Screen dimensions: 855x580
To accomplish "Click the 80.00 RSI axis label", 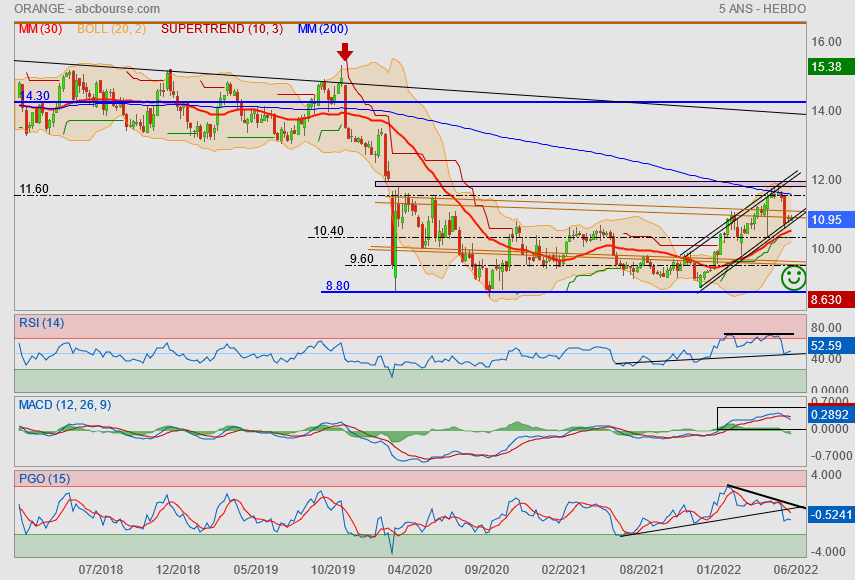I will click(x=827, y=328).
